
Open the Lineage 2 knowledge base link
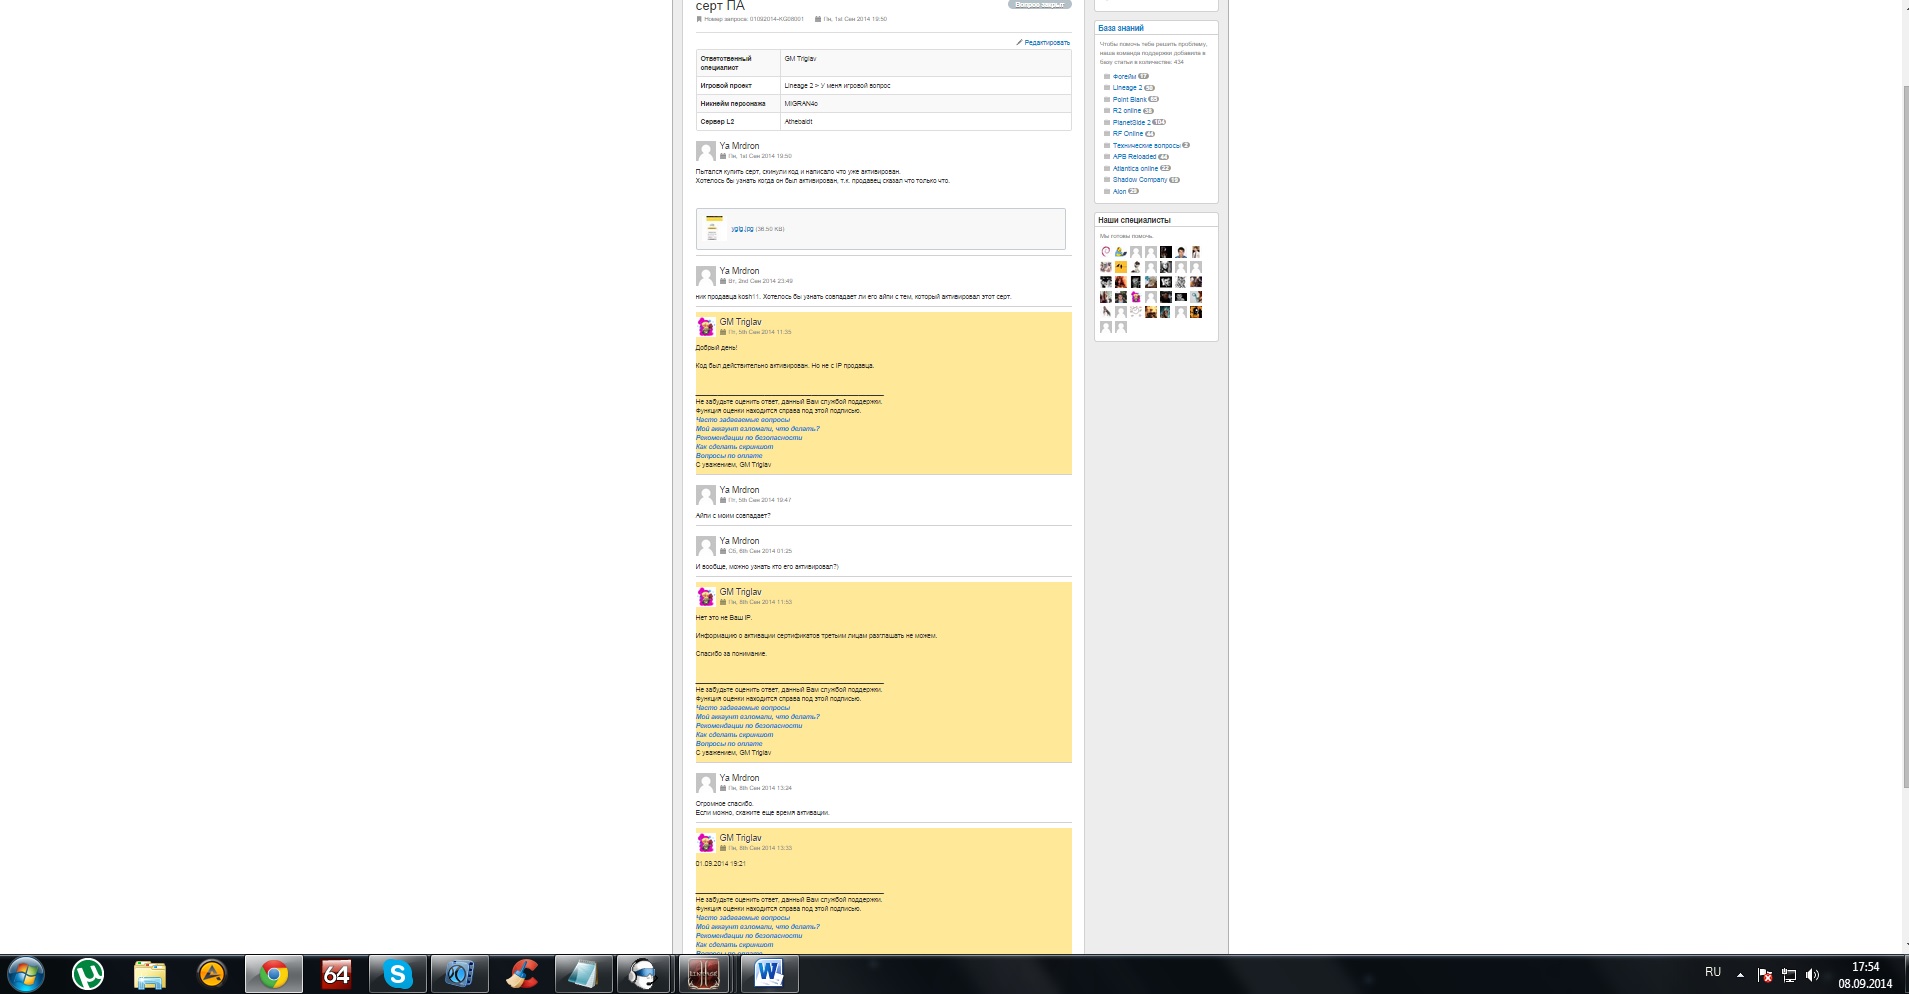tap(1127, 88)
